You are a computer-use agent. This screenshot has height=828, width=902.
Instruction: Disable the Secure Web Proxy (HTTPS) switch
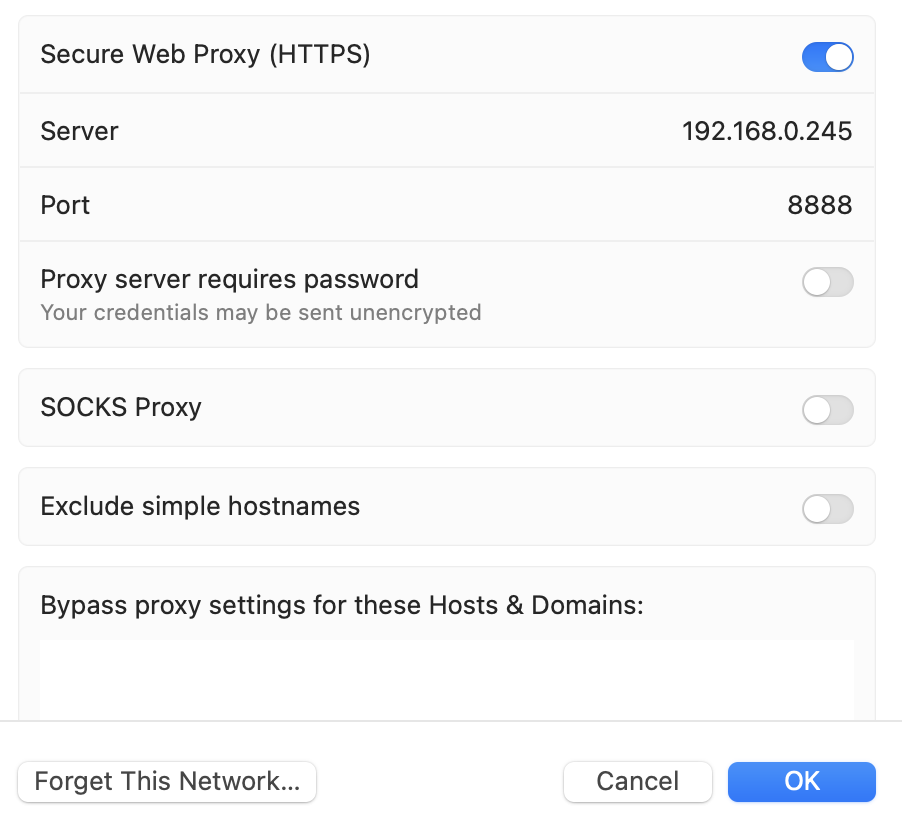(x=827, y=57)
